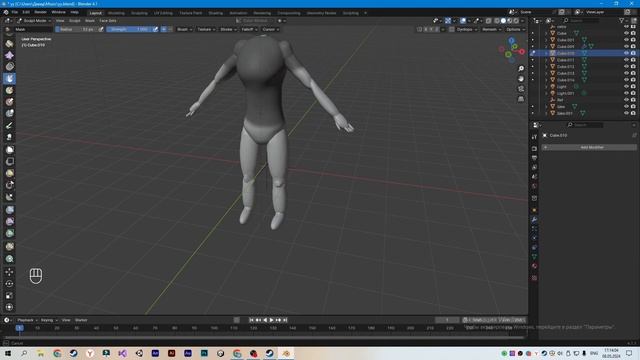
Task: Select the Rotate tool in left toolbar
Action: (x=9, y=284)
